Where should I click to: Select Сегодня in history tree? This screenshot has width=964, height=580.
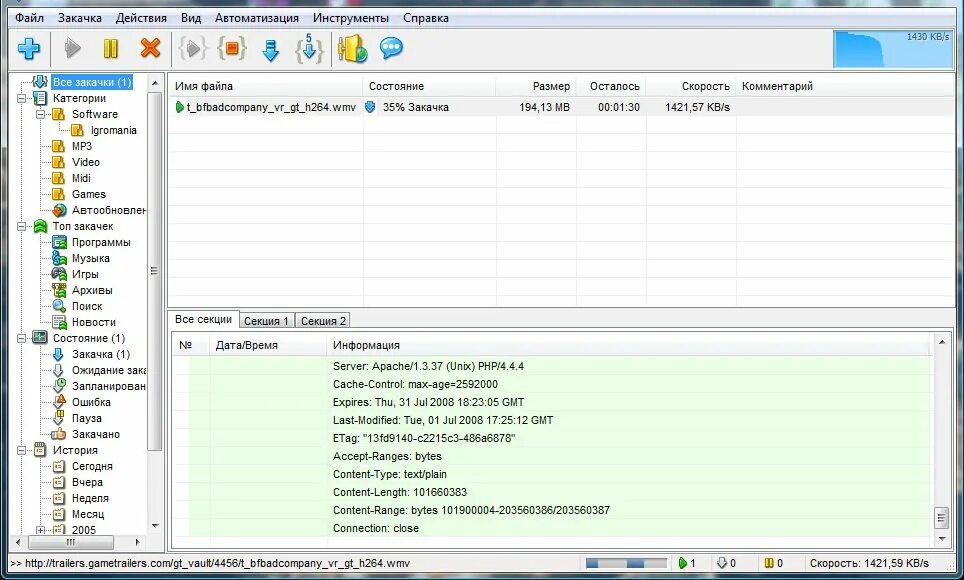pos(92,466)
